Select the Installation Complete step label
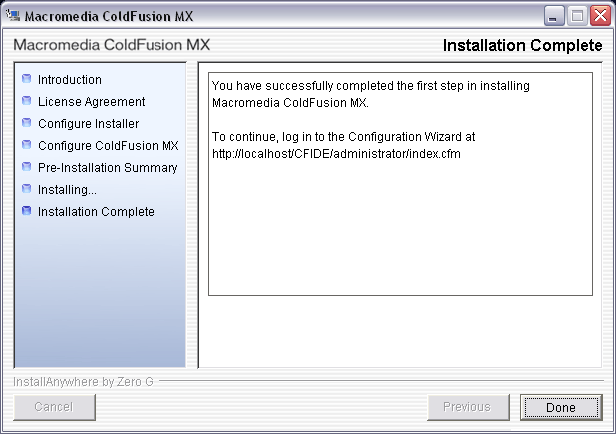 (96, 212)
